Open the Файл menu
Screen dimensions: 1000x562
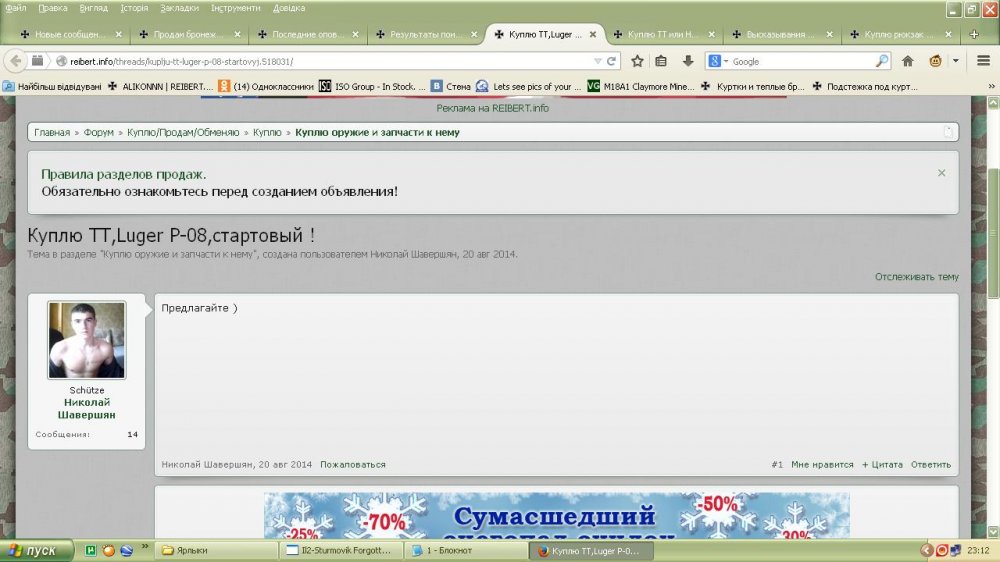coord(16,8)
